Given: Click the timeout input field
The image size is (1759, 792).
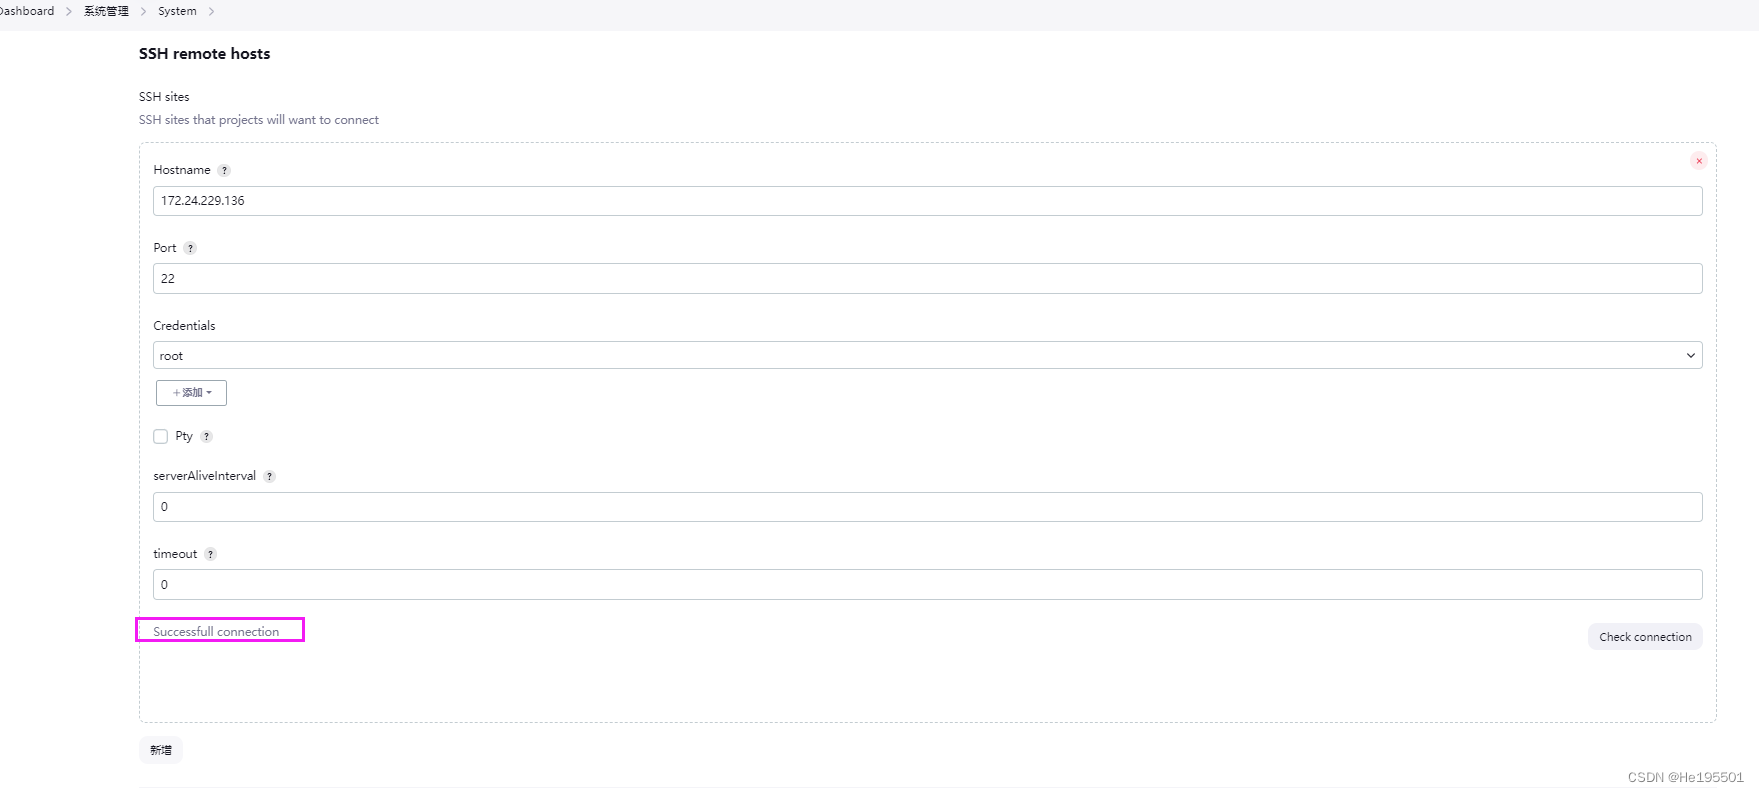Looking at the screenshot, I should [927, 585].
